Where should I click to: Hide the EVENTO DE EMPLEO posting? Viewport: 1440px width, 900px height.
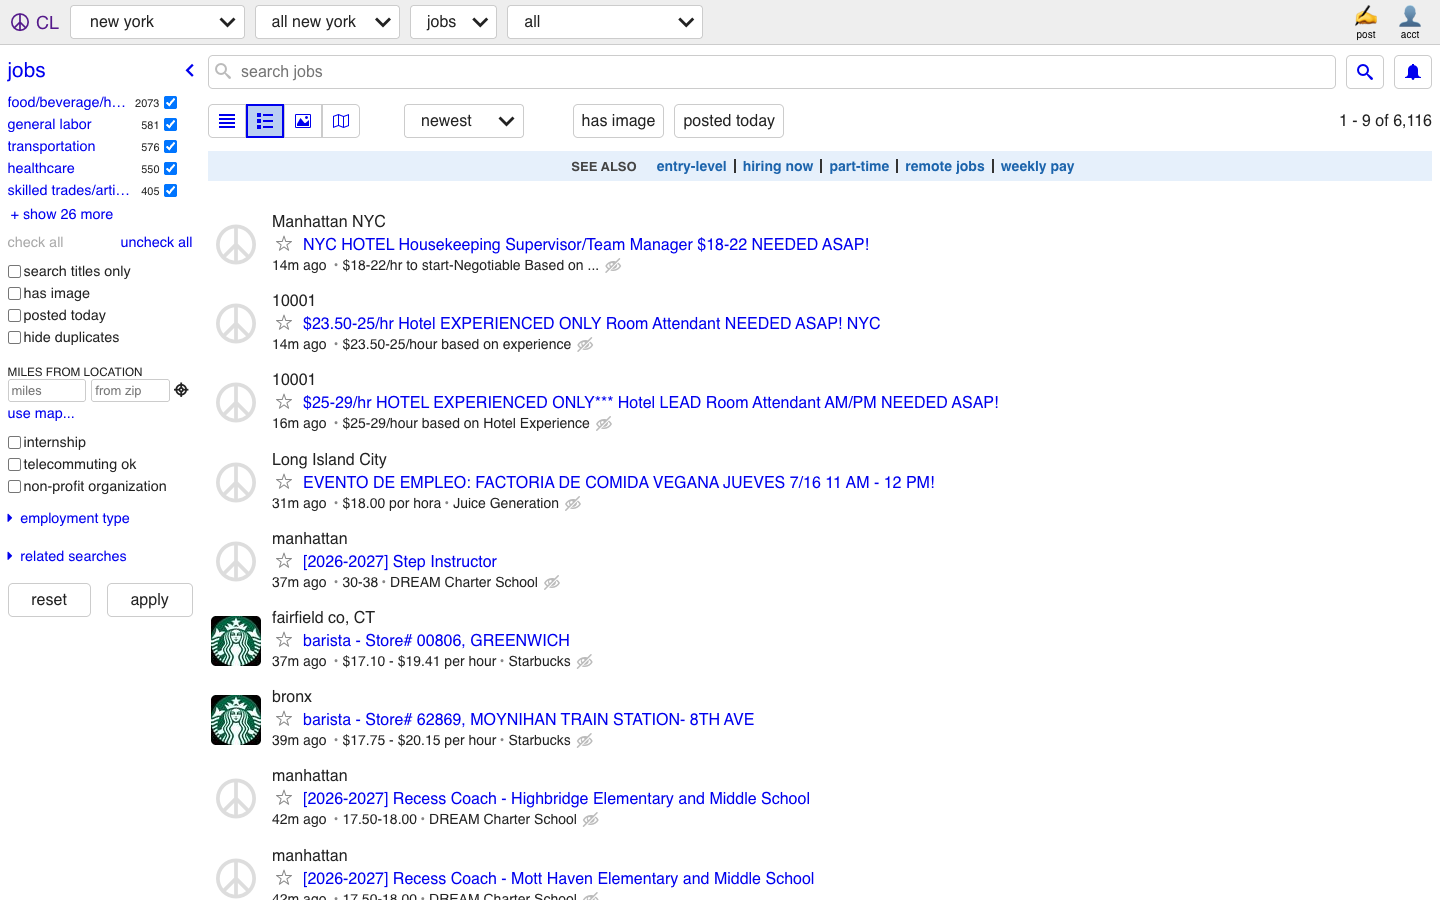click(x=573, y=504)
